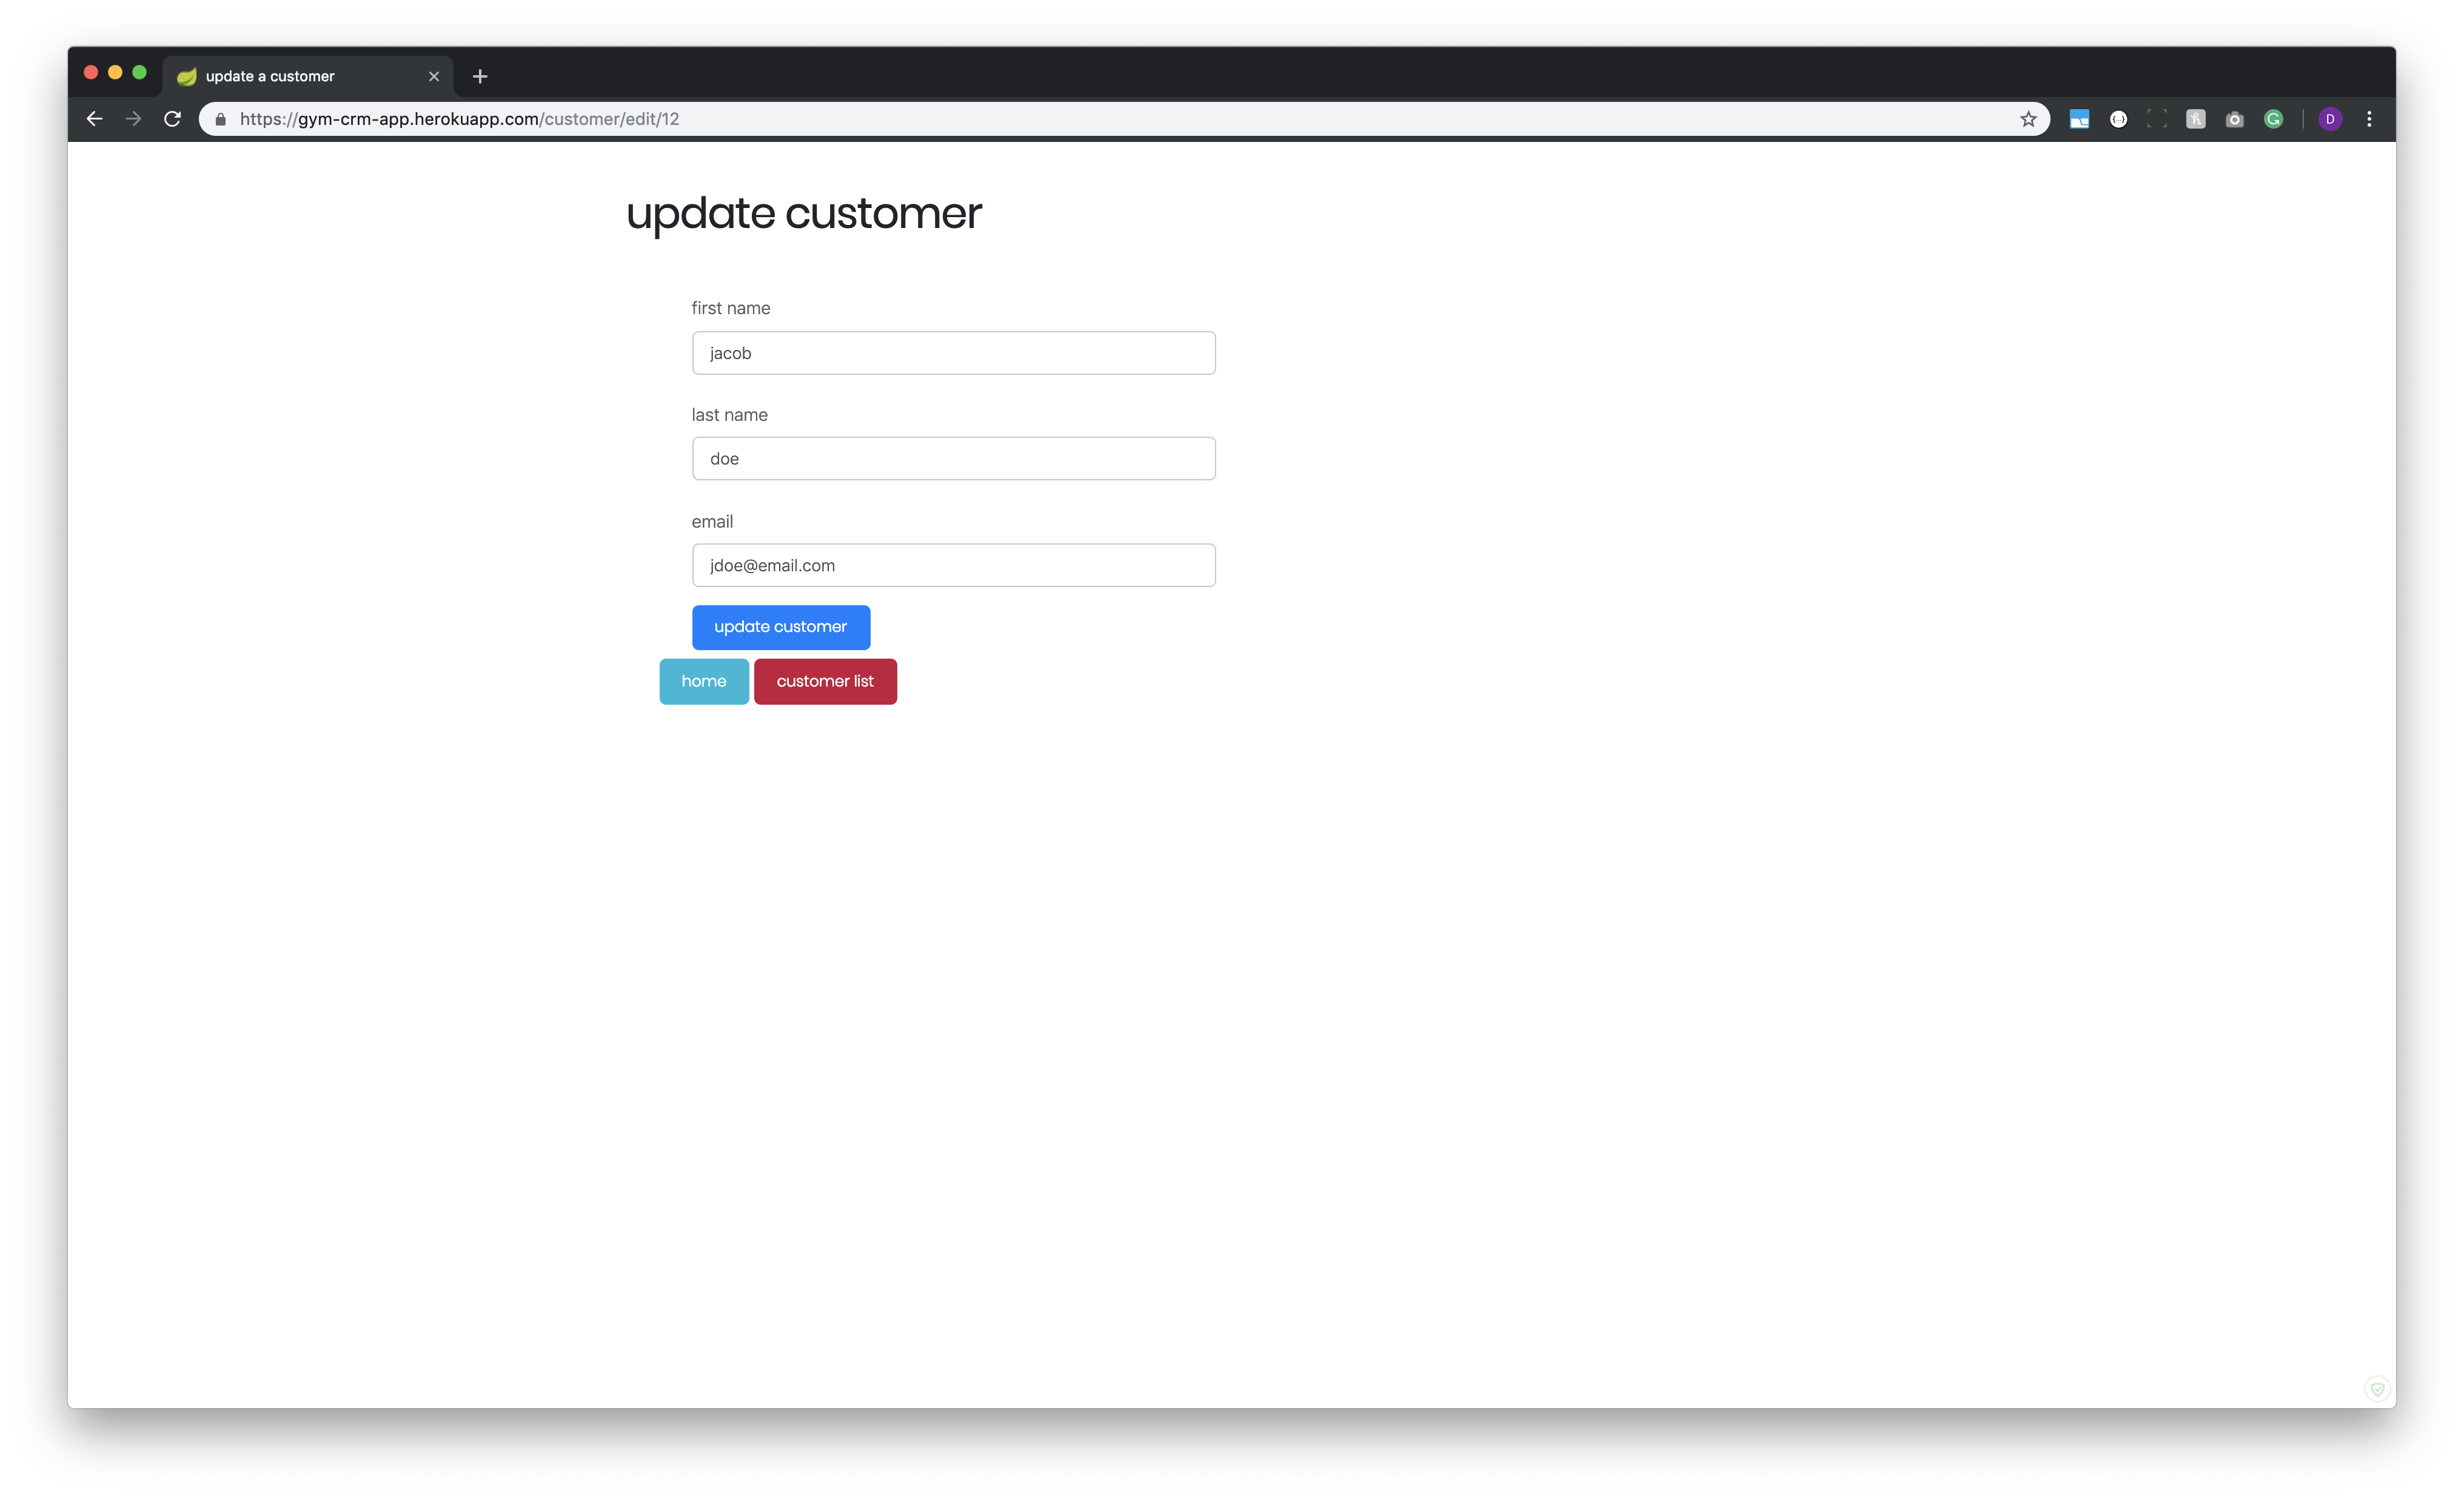Click the home navigation button
Viewport: 2464px width, 1498px height.
[704, 681]
